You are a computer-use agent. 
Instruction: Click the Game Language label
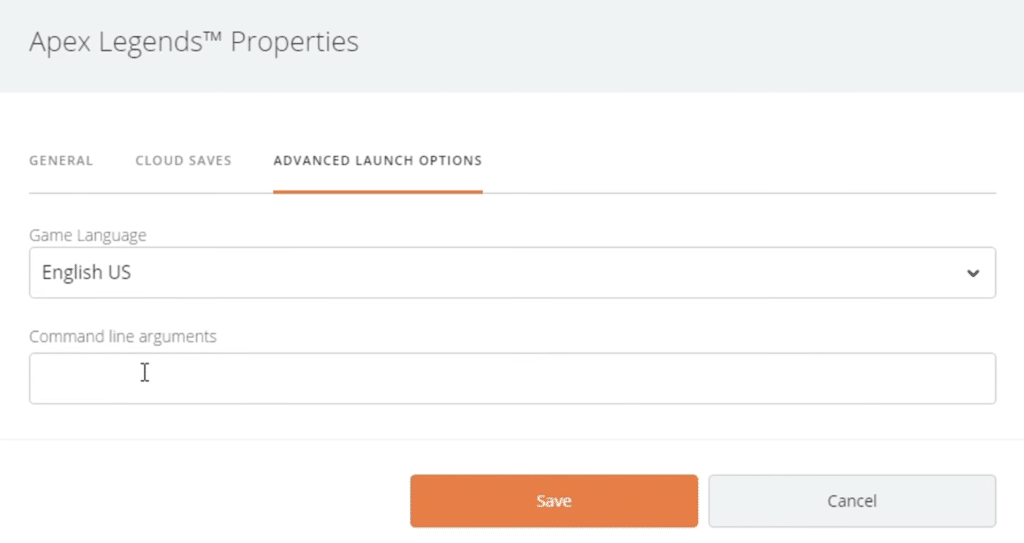[x=88, y=236]
